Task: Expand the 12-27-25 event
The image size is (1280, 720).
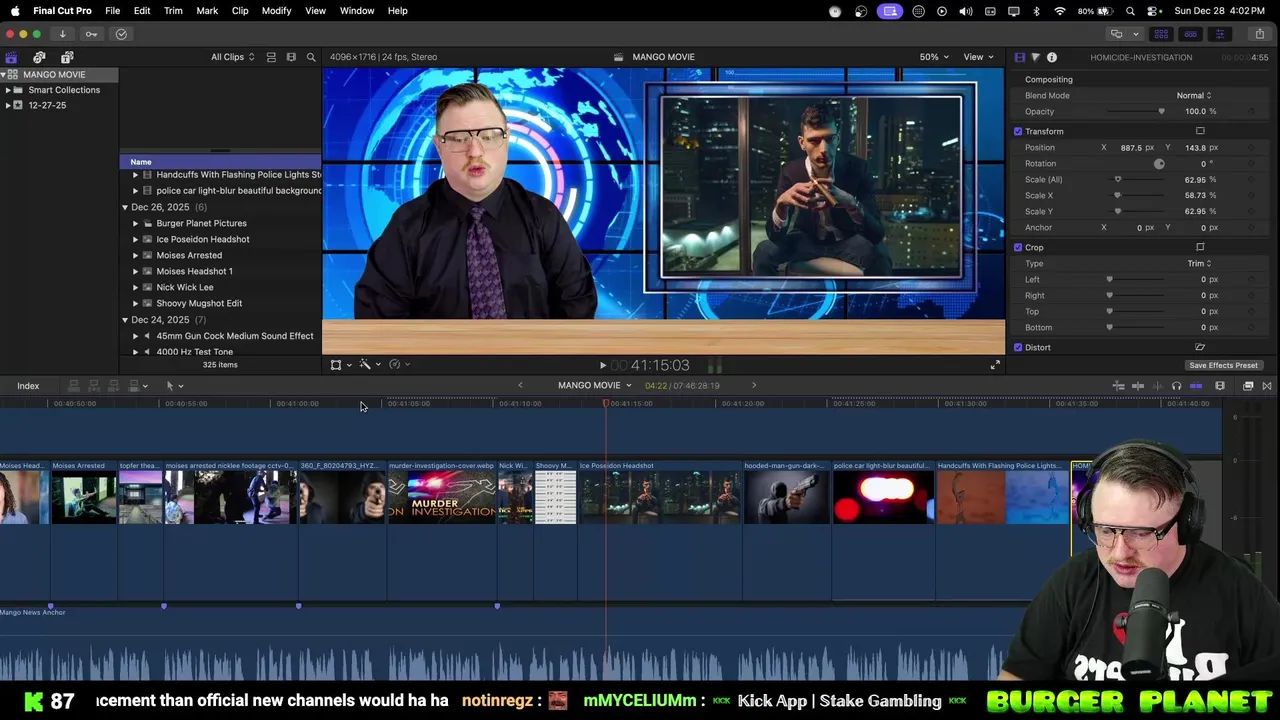Action: 8,105
